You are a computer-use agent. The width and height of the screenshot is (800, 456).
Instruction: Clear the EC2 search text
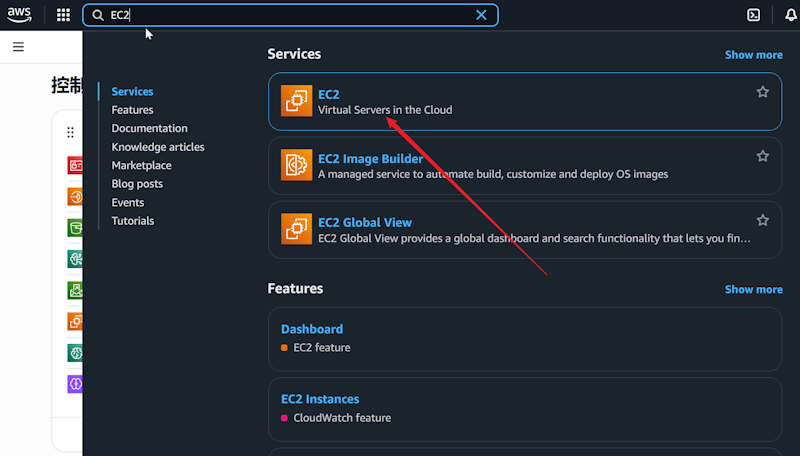tap(481, 15)
